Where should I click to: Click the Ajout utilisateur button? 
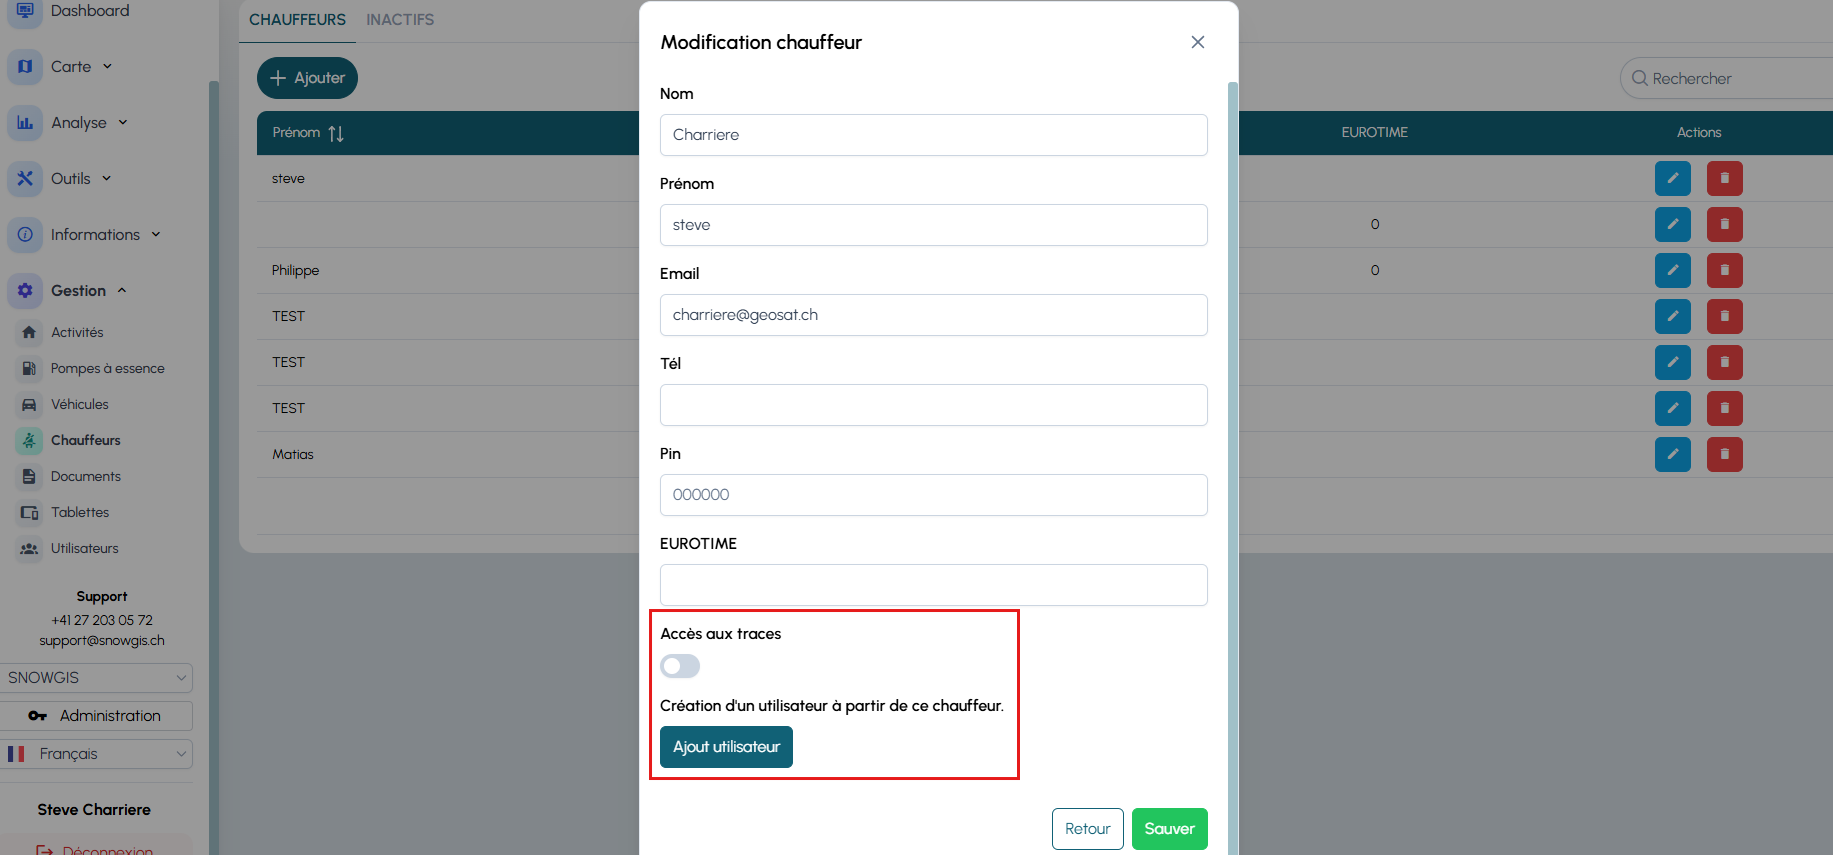(x=726, y=747)
